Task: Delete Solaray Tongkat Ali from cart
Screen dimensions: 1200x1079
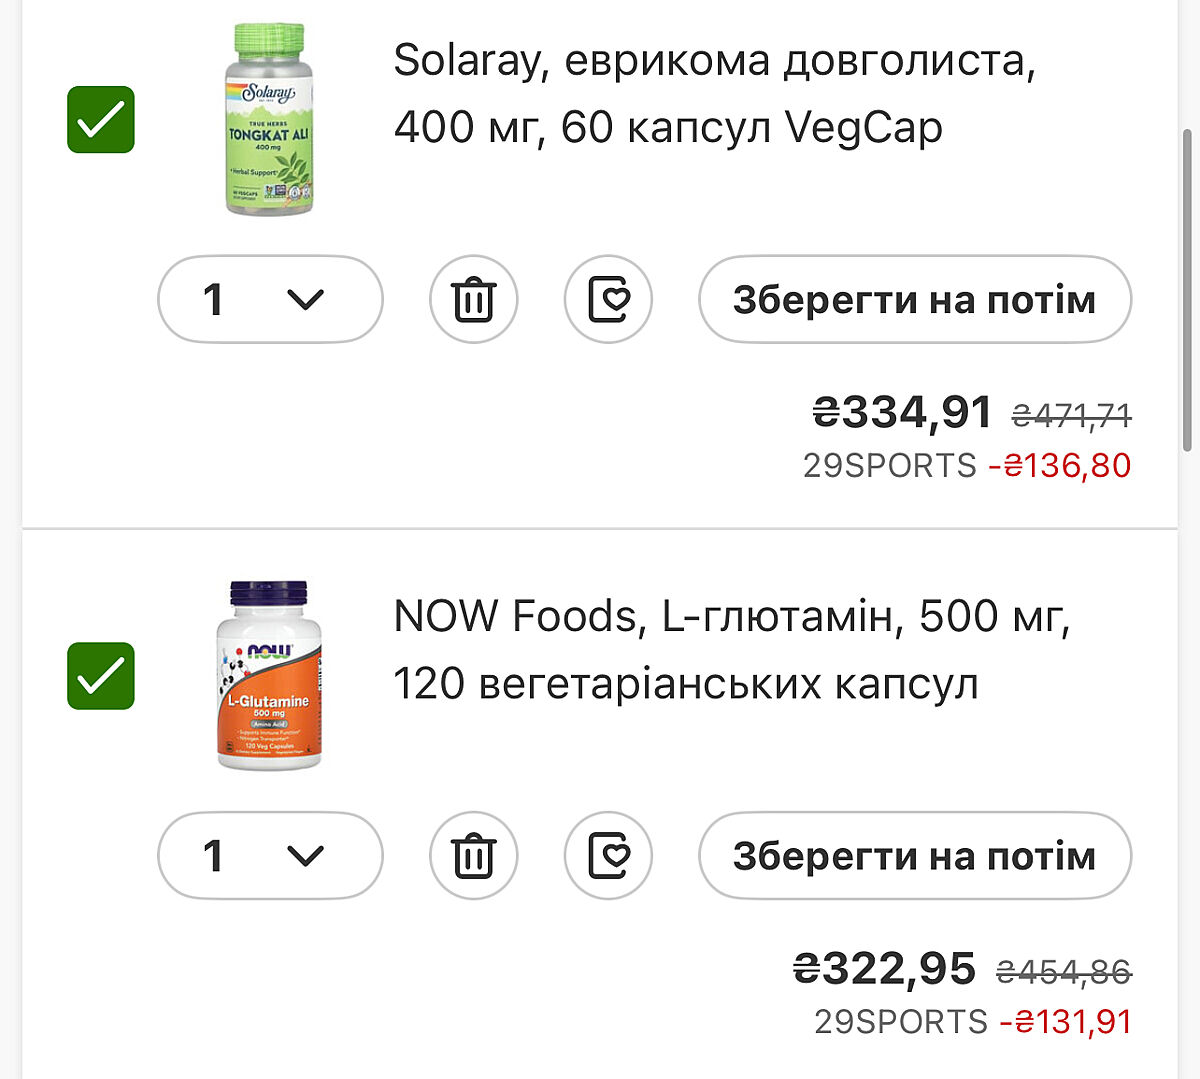Action: [x=473, y=299]
